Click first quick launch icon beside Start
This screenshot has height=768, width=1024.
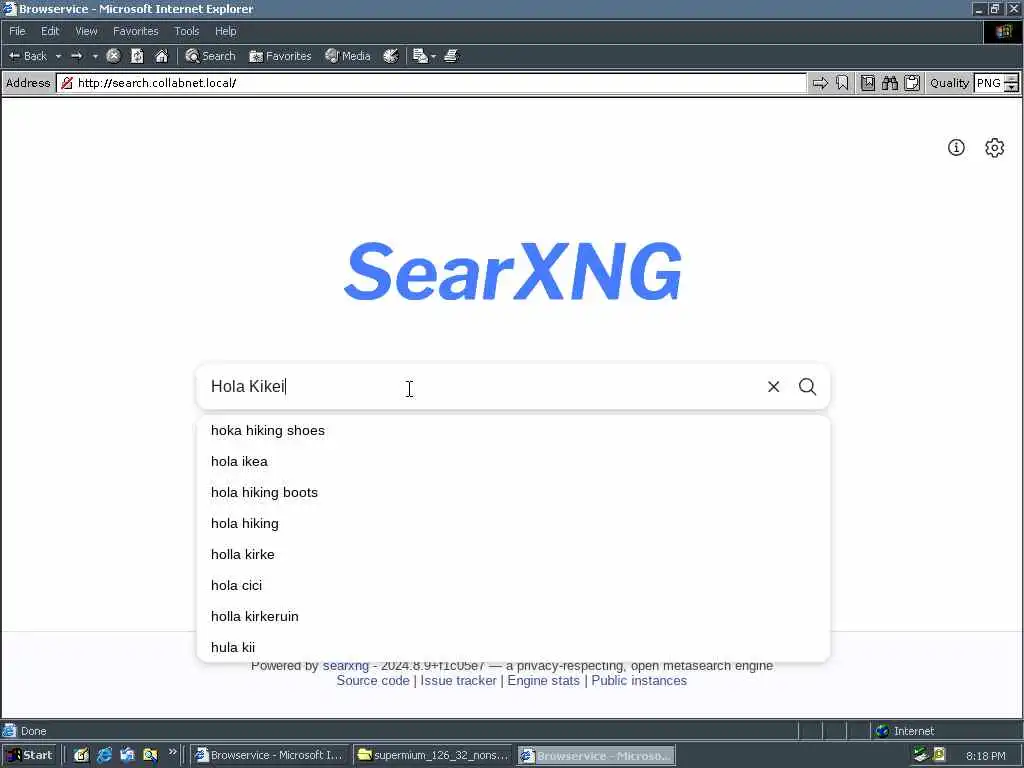81,755
